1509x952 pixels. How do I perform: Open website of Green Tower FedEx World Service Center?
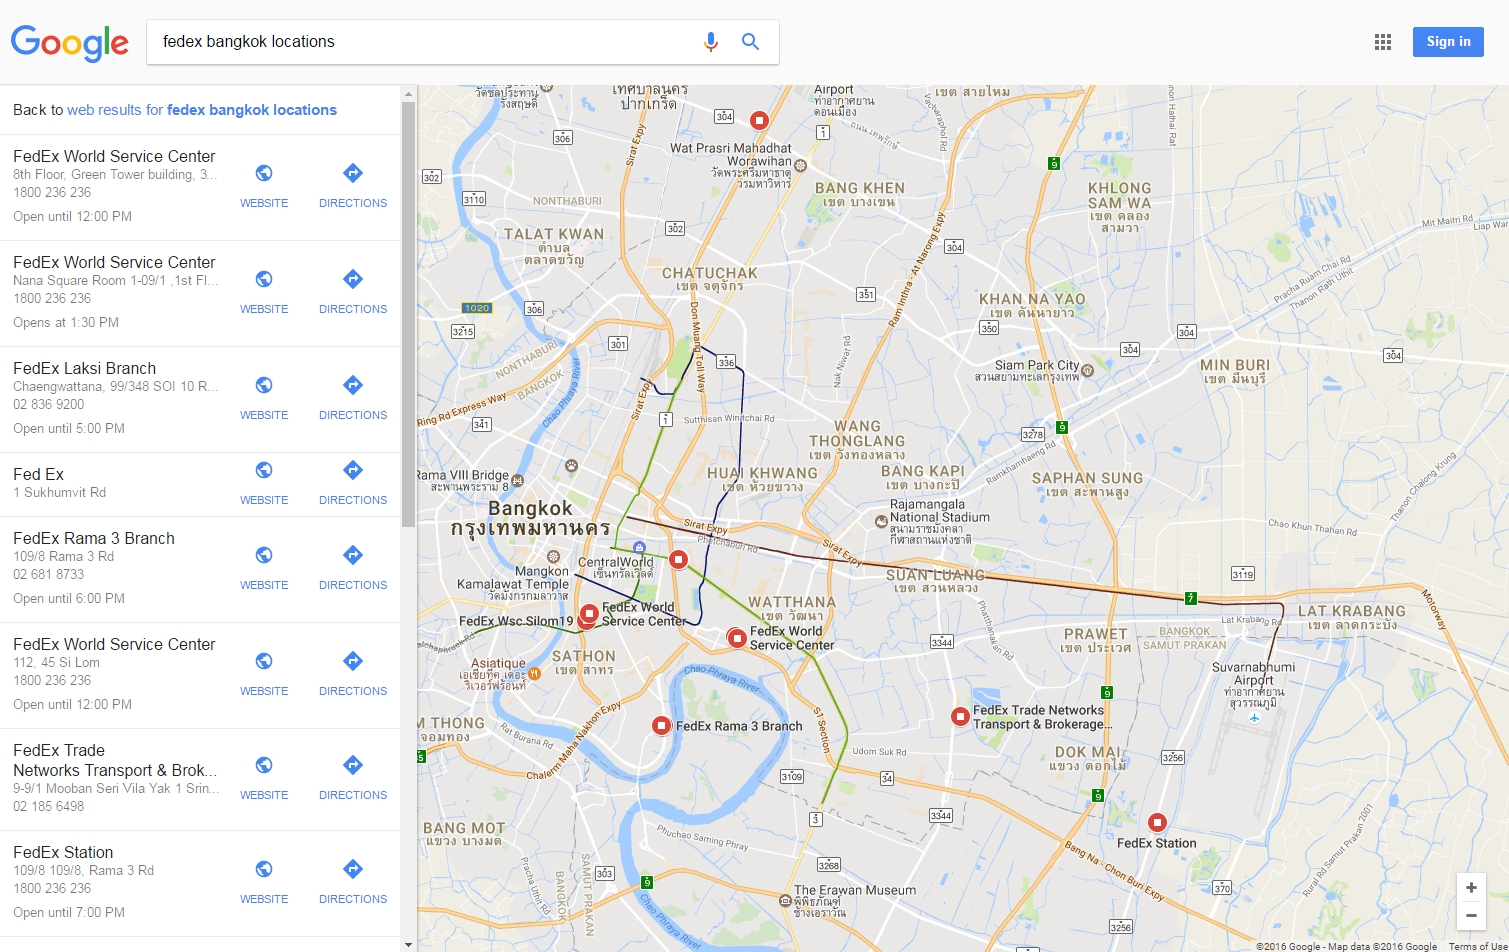point(264,186)
